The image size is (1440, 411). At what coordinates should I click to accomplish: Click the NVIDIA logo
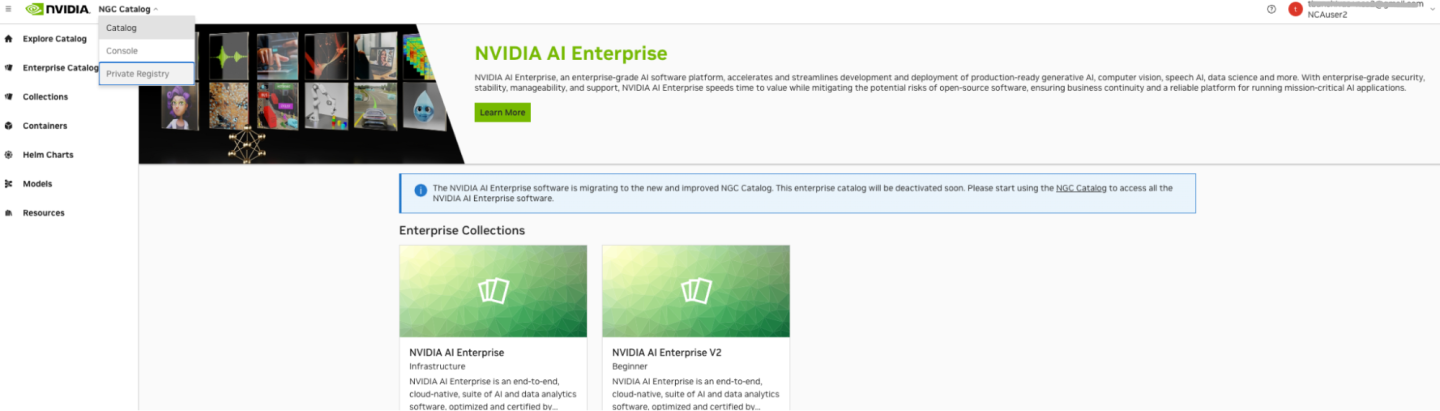coord(57,9)
